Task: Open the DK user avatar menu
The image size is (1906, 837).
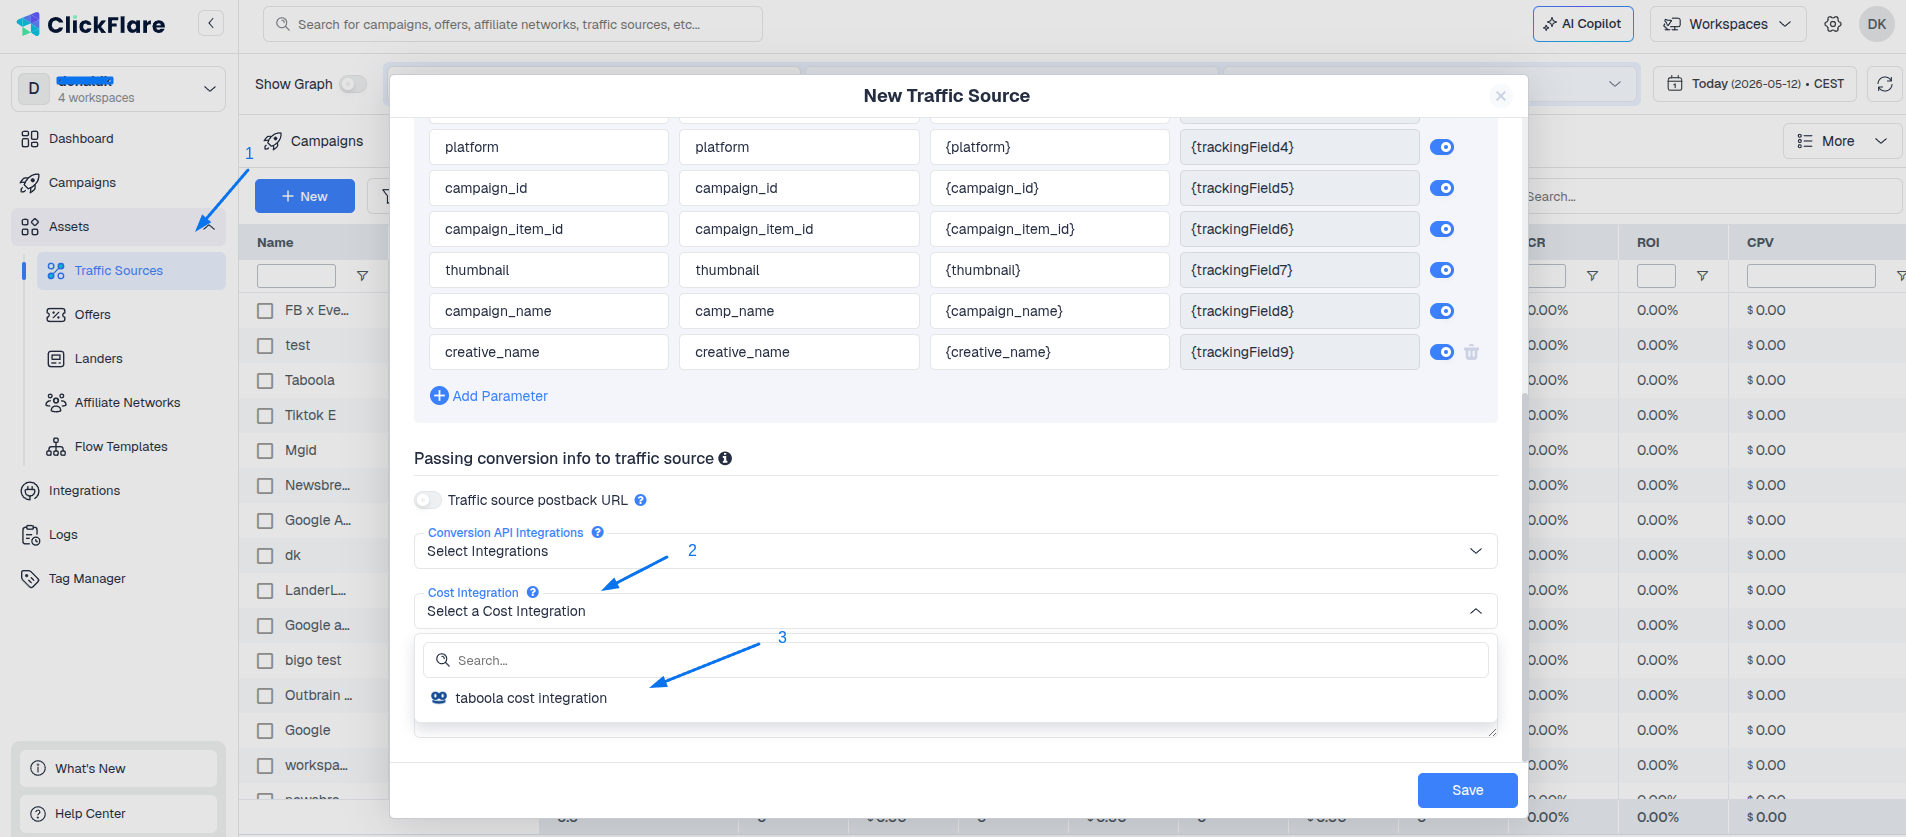Action: [x=1877, y=24]
